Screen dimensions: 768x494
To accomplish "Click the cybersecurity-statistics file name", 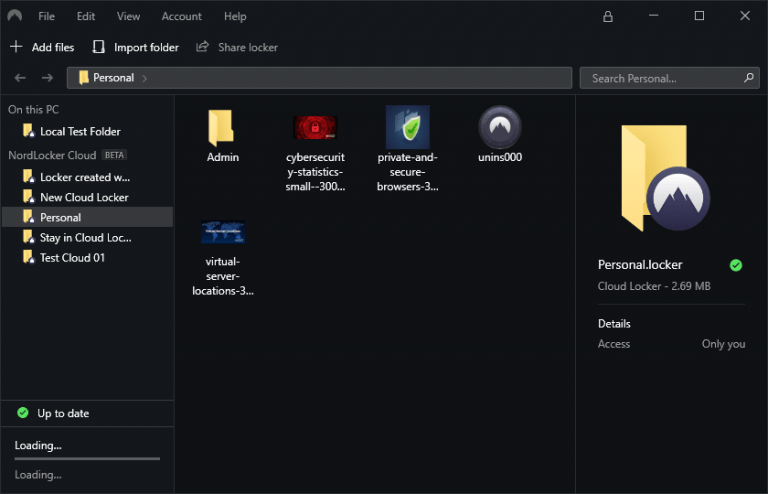I will [315, 172].
